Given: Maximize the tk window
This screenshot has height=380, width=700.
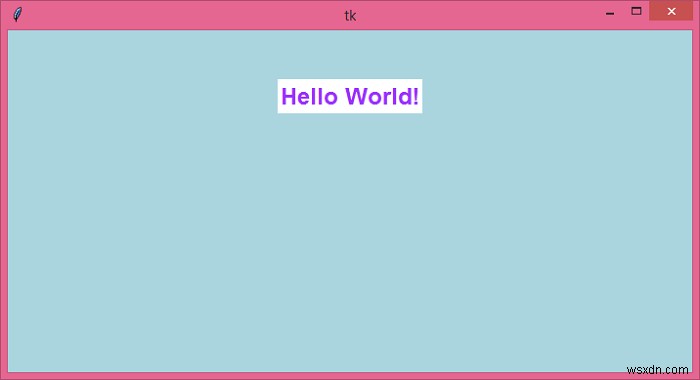Looking at the screenshot, I should click(x=636, y=11).
